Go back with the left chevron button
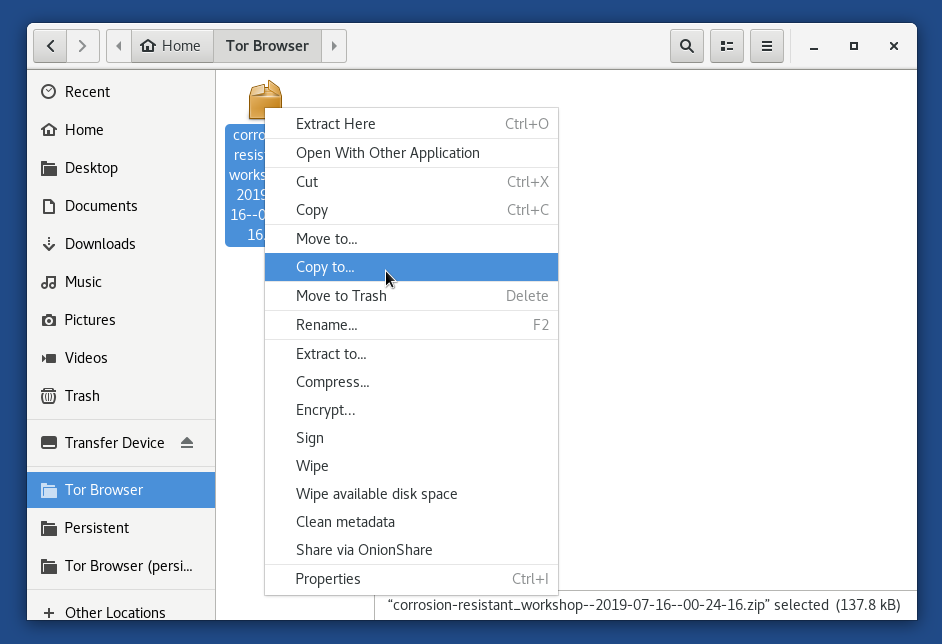This screenshot has height=644, width=942. [x=50, y=46]
